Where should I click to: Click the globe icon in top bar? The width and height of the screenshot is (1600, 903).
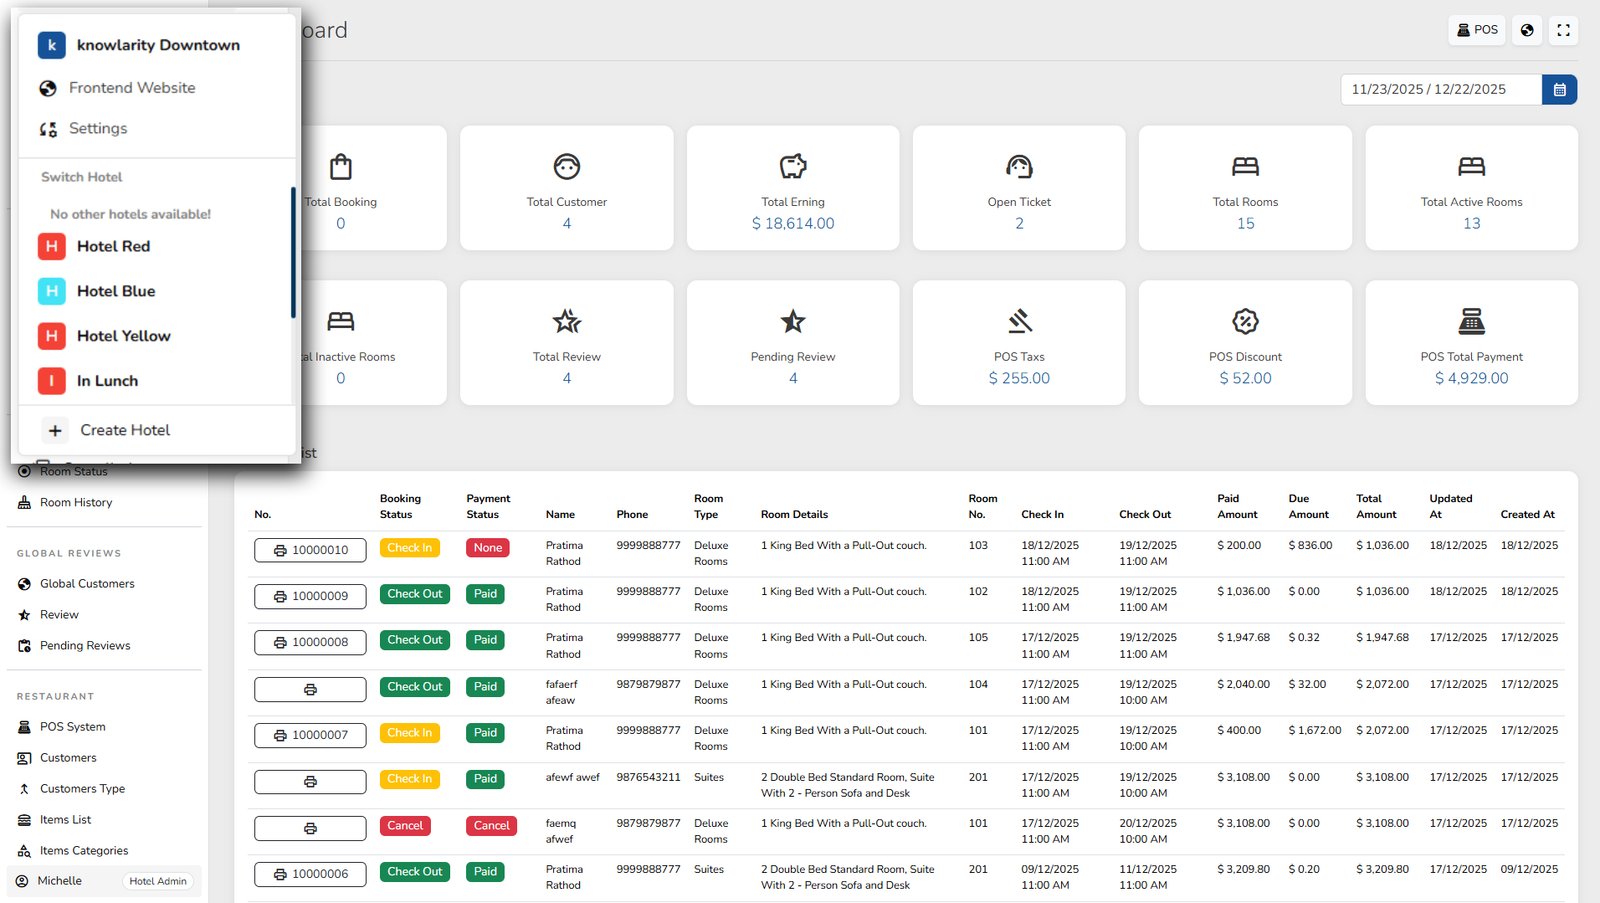(1526, 30)
